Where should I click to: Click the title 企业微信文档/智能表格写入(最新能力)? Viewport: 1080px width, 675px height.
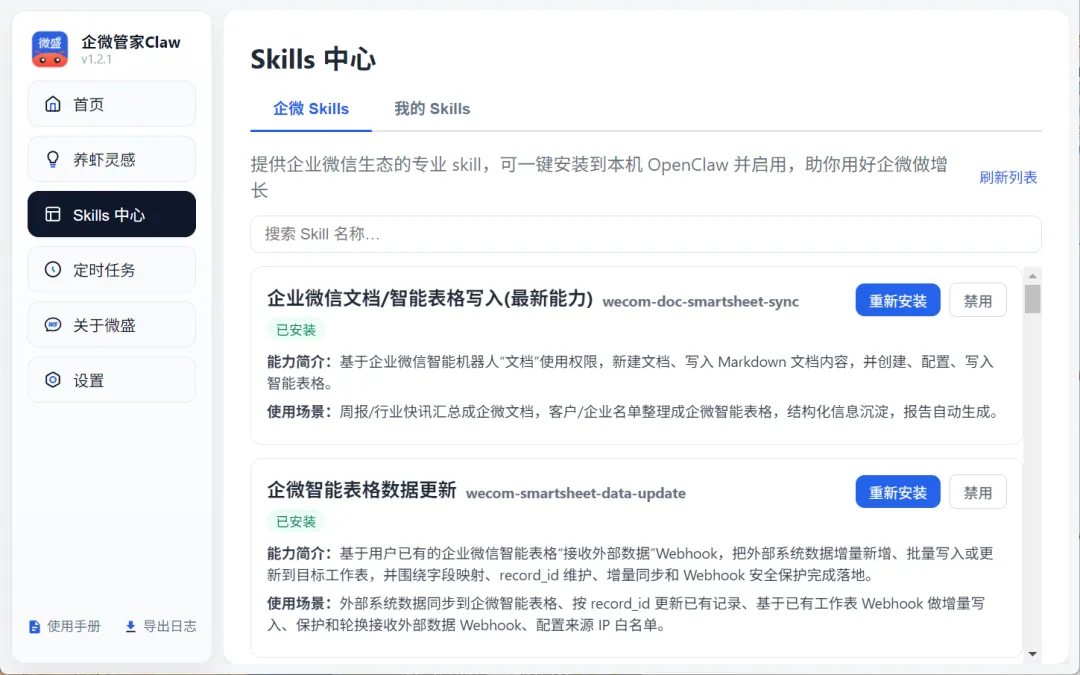430,299
